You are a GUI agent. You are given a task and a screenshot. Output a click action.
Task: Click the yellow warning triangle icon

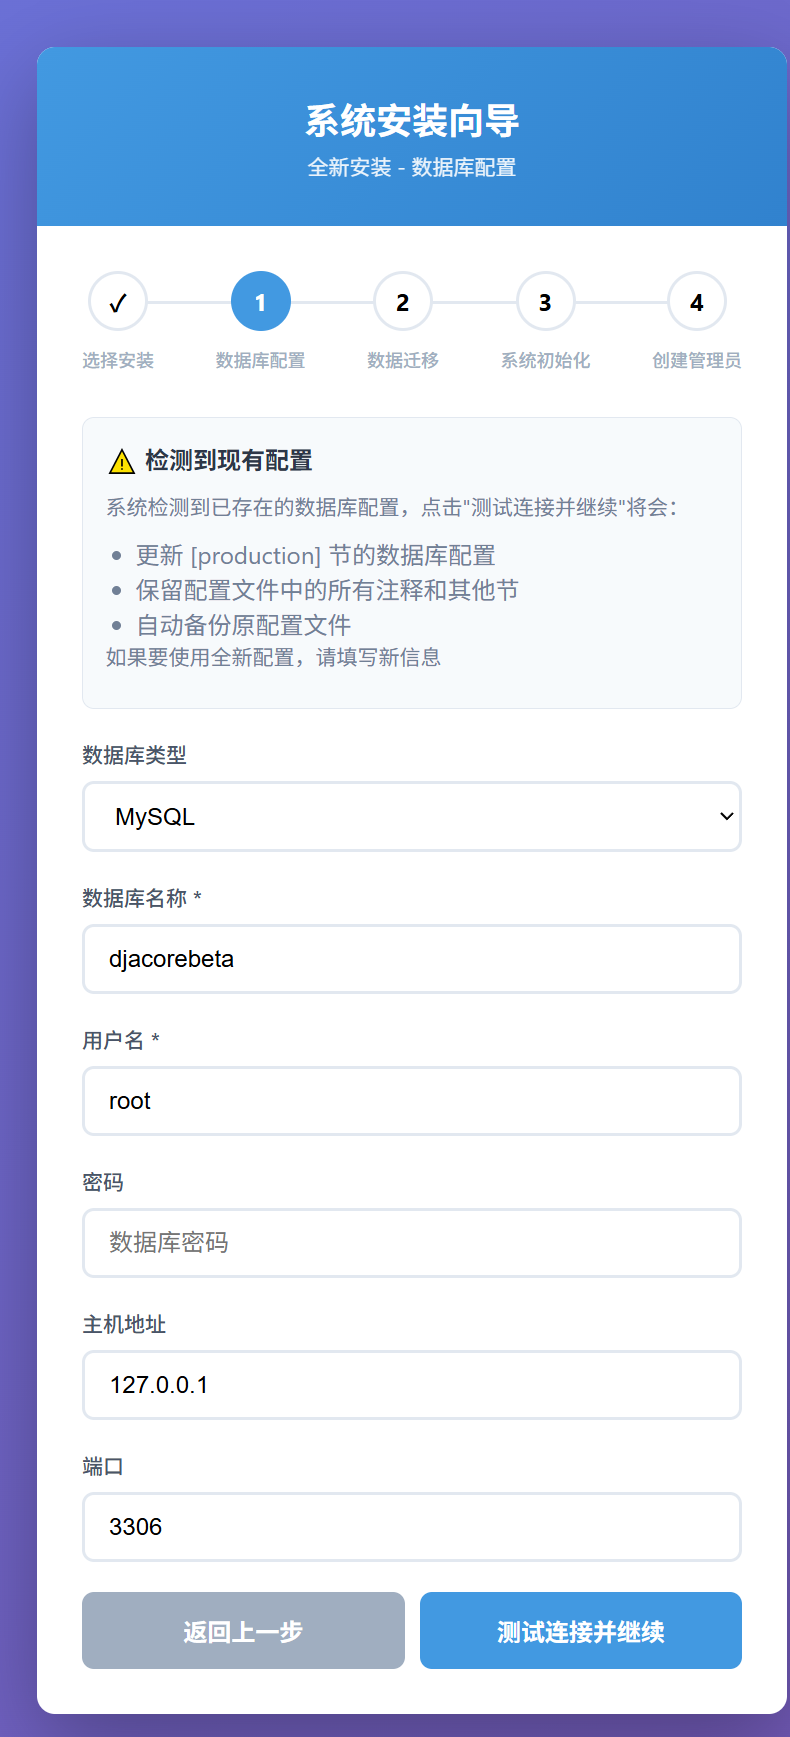121,462
